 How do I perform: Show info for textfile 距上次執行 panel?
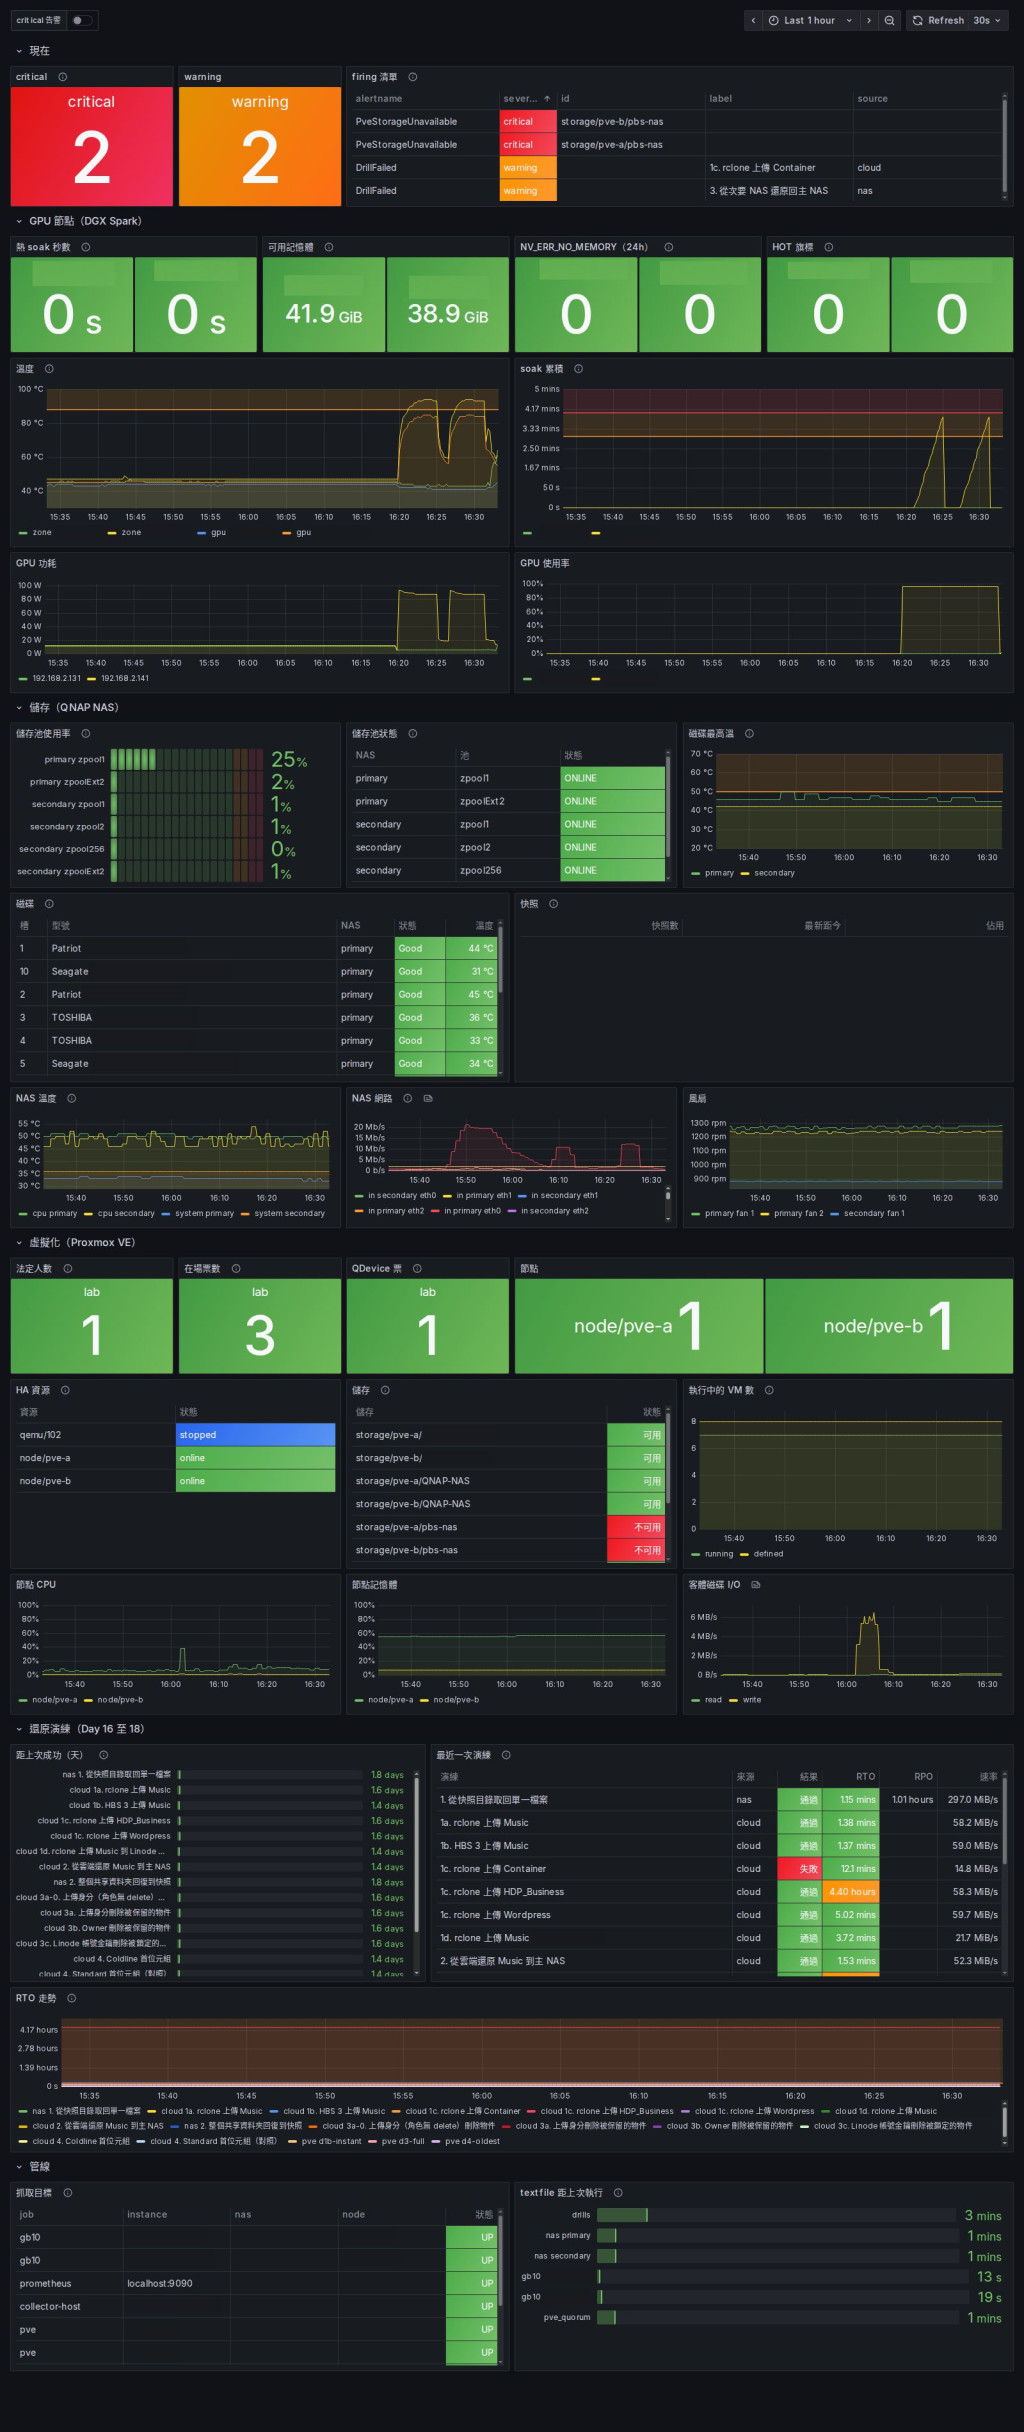point(618,2192)
